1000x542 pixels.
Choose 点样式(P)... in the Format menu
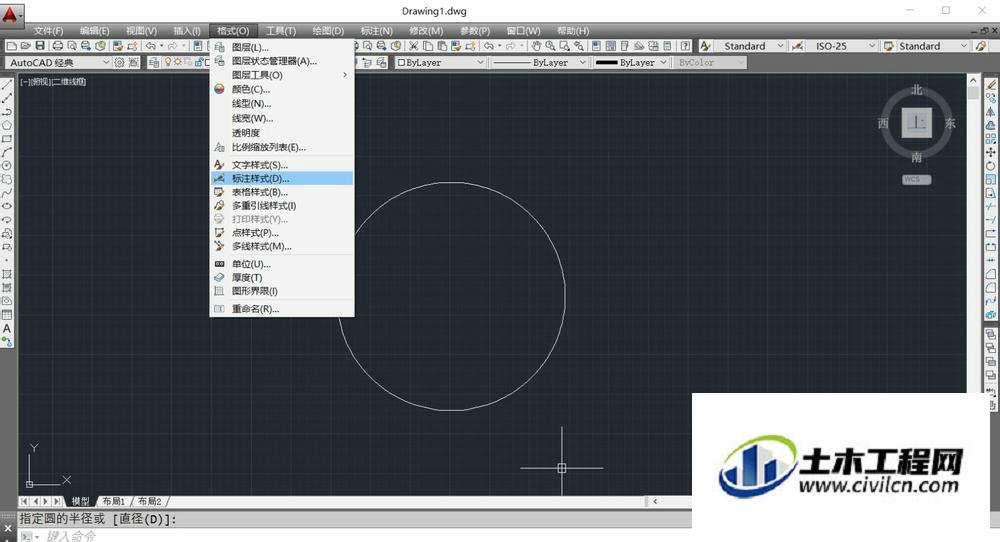[x=282, y=233]
